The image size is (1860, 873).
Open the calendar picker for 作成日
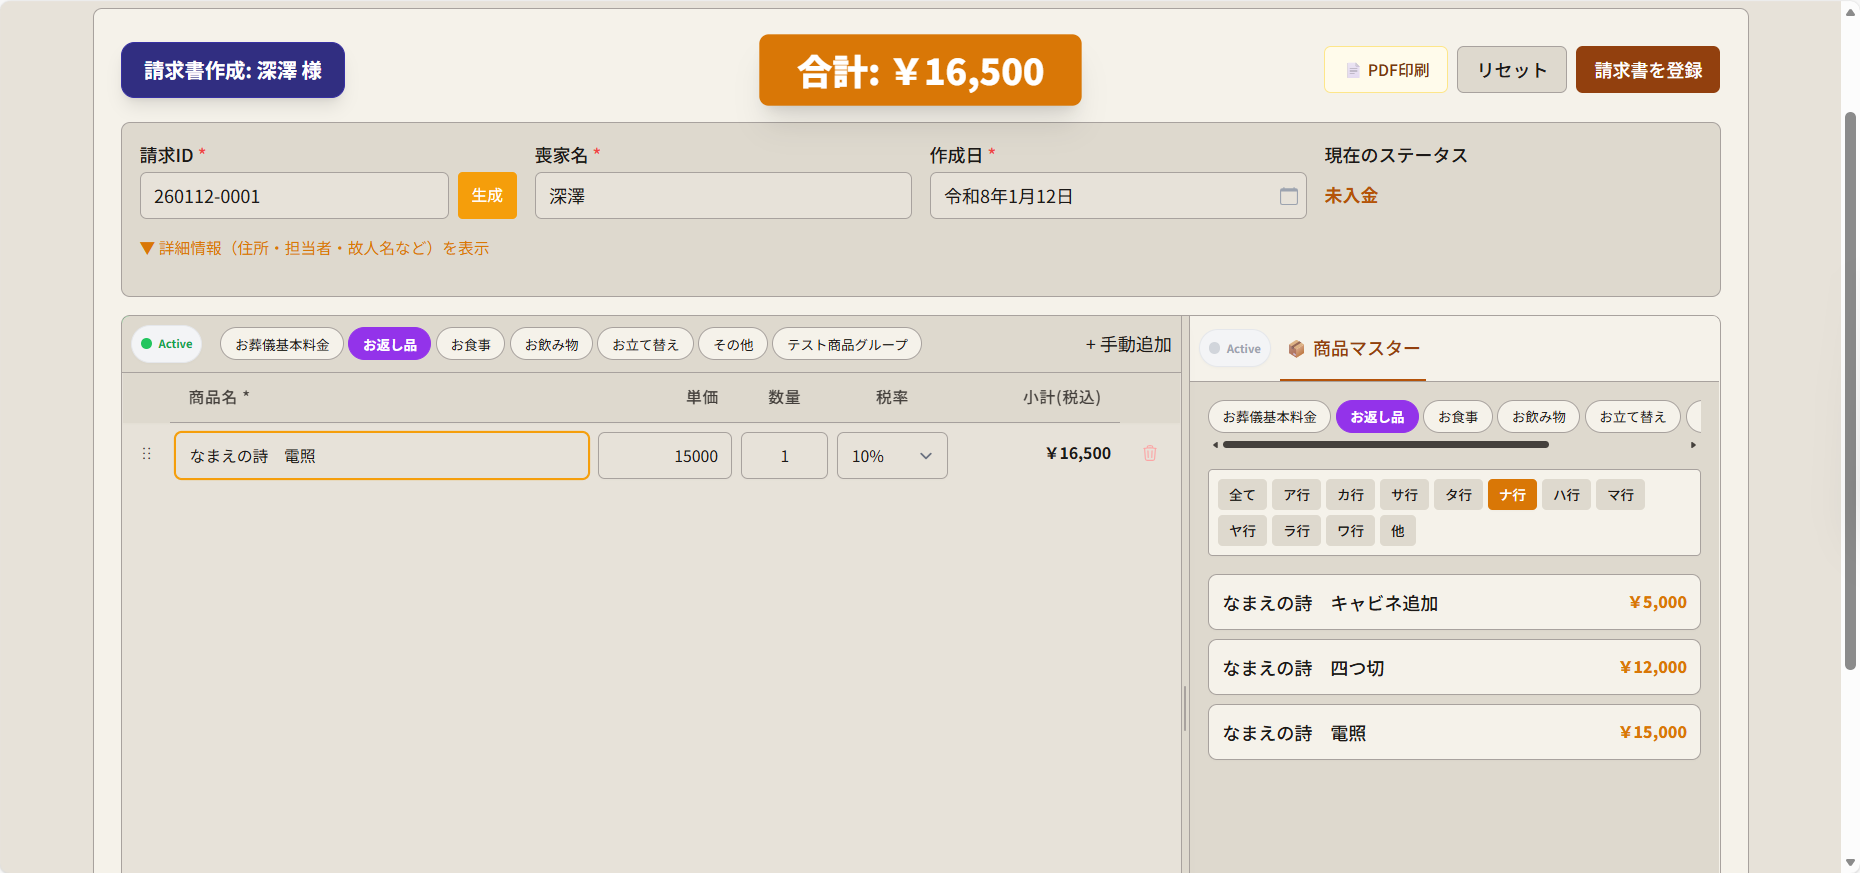pyautogui.click(x=1288, y=196)
